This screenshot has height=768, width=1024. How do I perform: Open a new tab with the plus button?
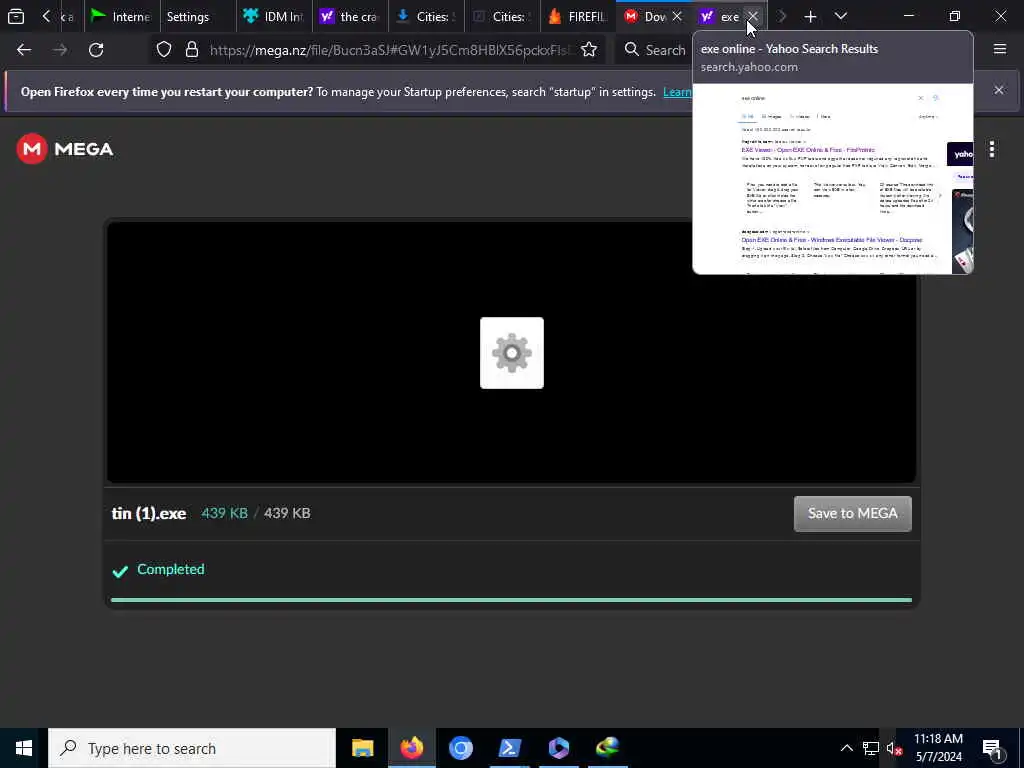coord(810,16)
